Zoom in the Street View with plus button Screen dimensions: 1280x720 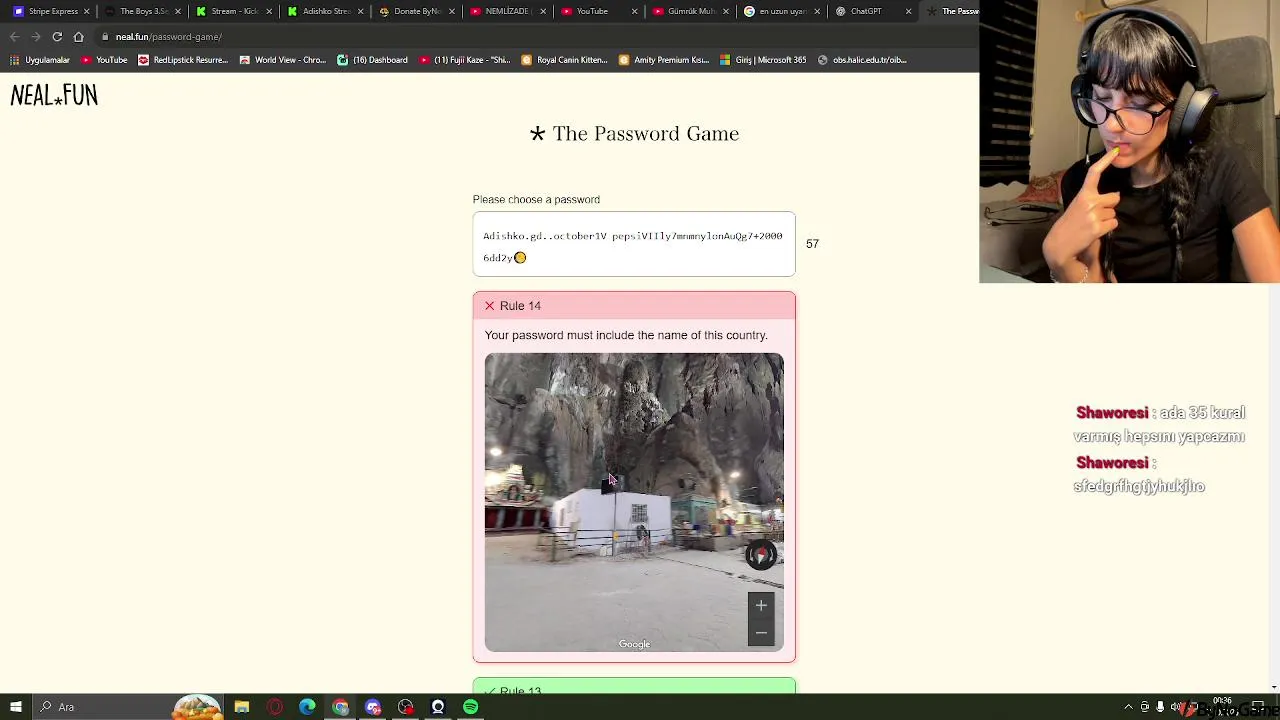[x=761, y=605]
